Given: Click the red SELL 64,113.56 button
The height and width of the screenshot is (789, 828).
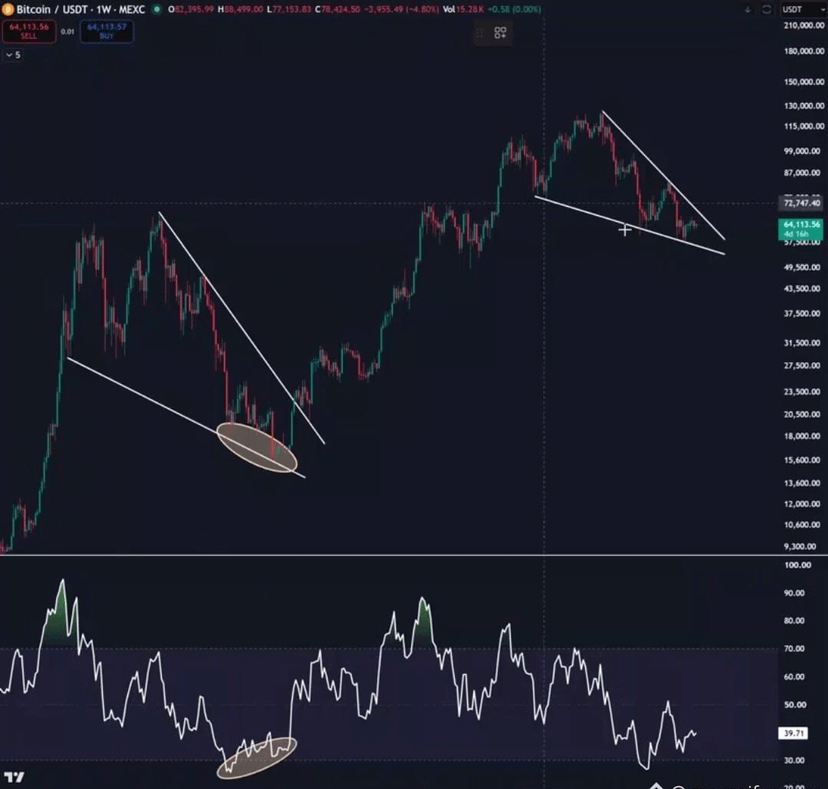Looking at the screenshot, I should point(29,31).
